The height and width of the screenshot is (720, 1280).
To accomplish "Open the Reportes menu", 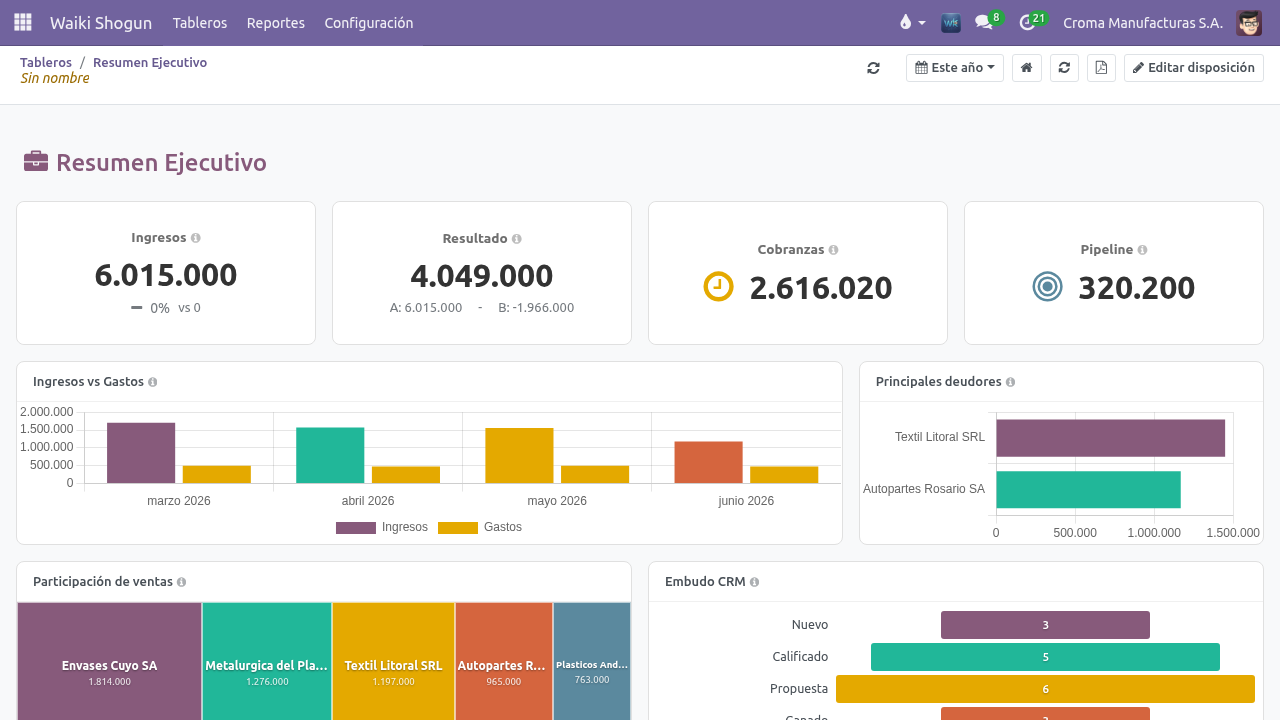I will click(276, 22).
